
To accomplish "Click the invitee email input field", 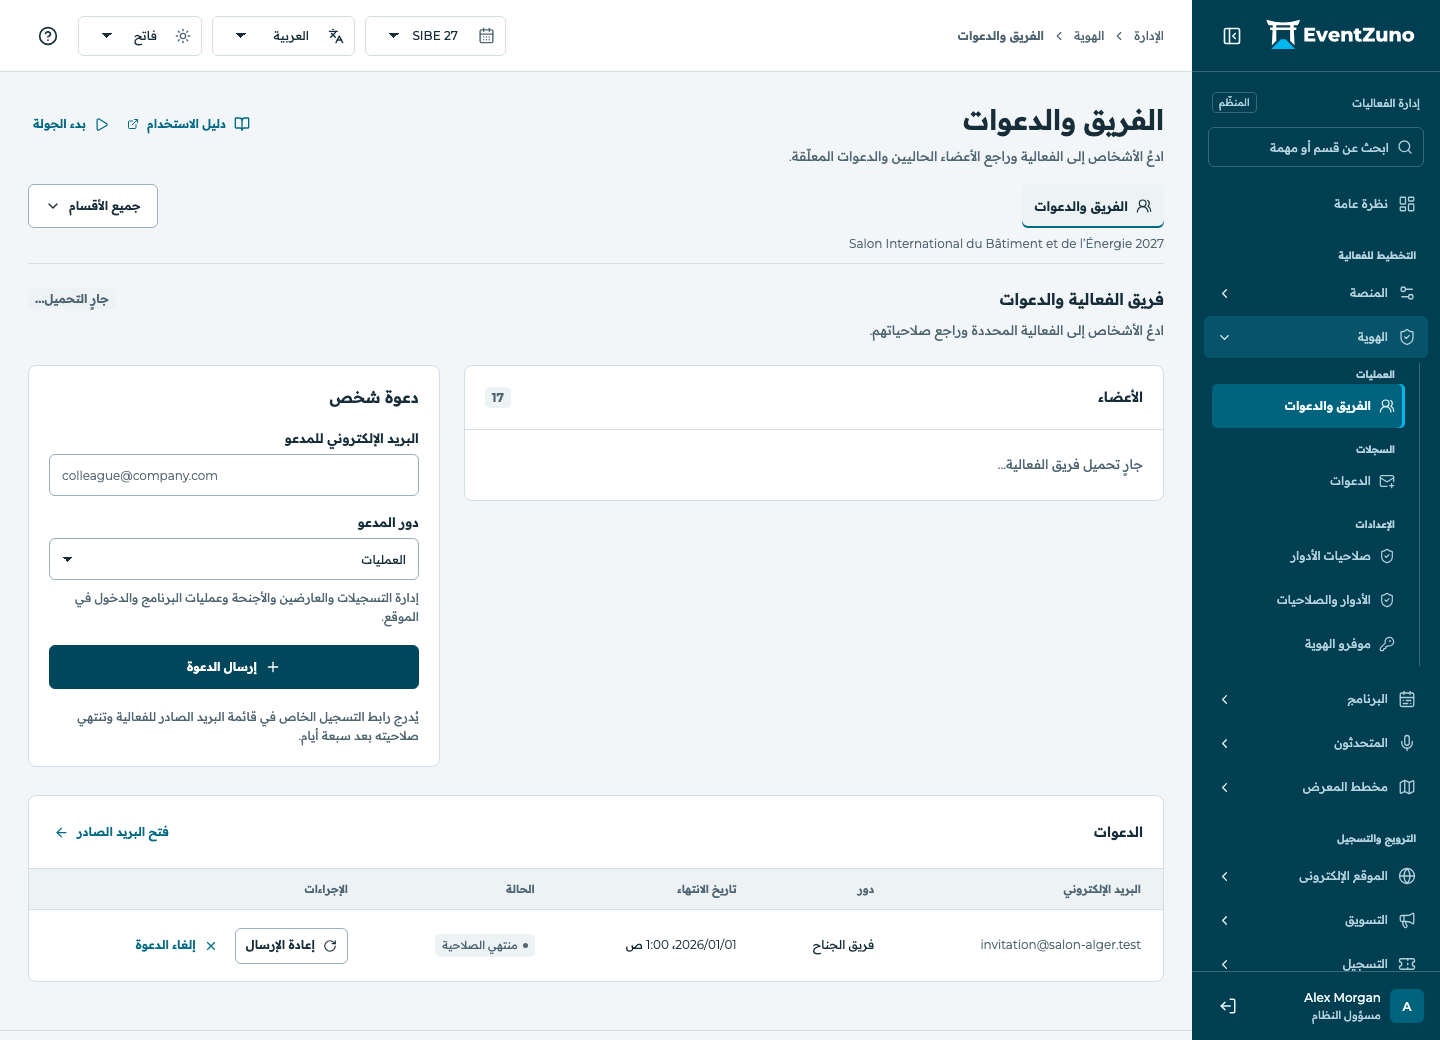I will coord(234,475).
